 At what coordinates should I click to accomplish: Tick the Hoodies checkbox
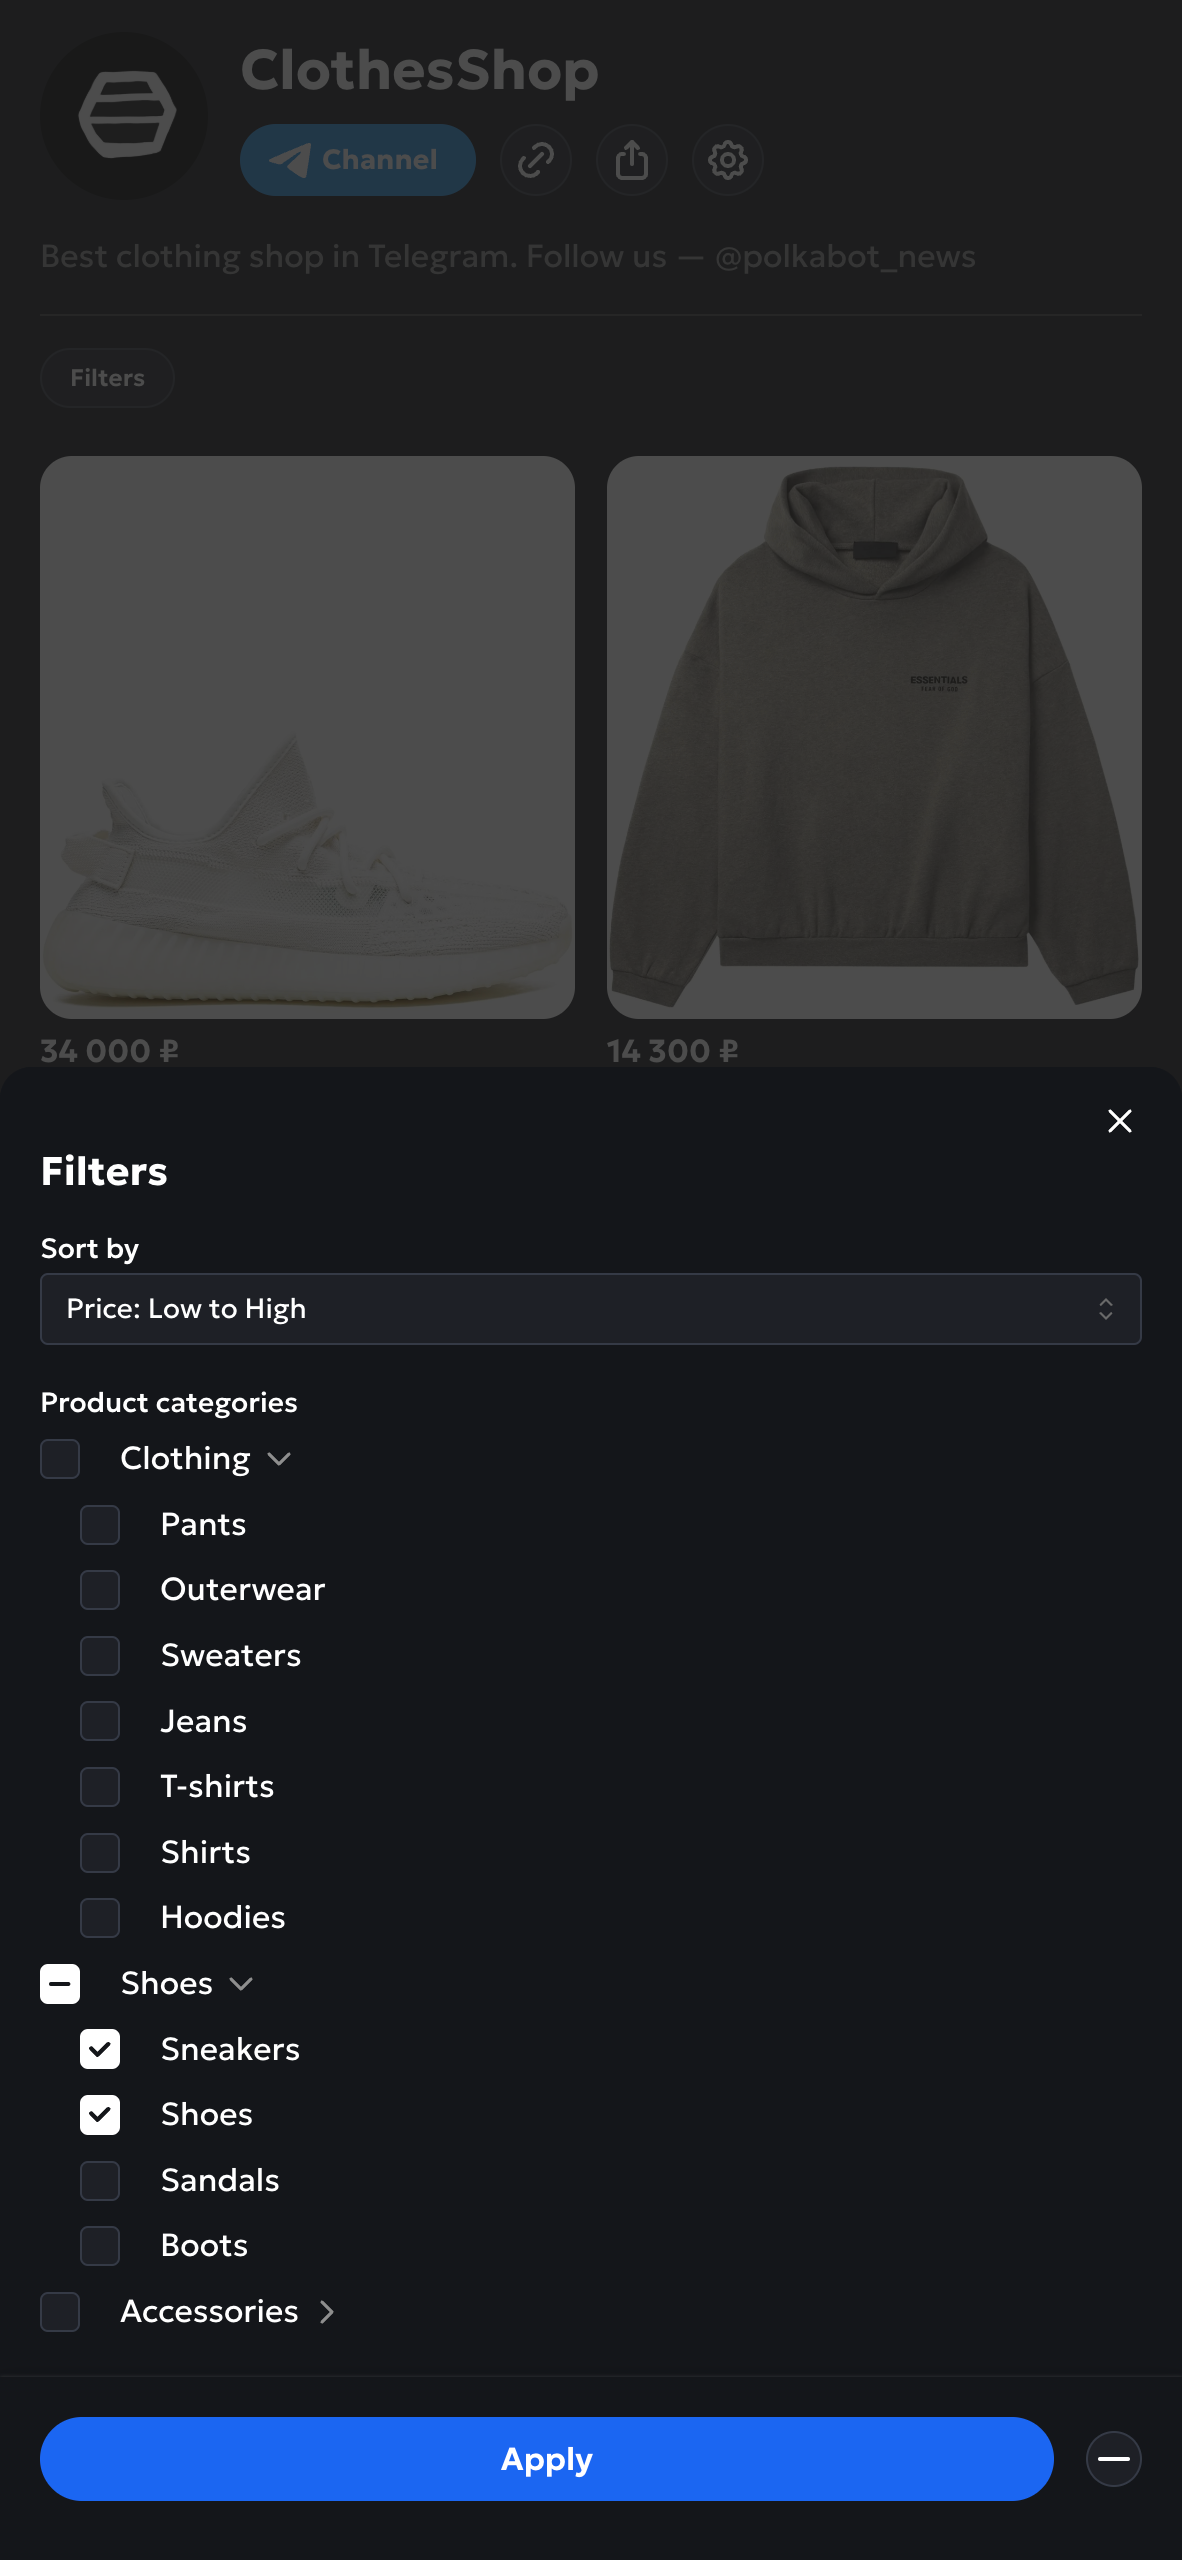100,1918
